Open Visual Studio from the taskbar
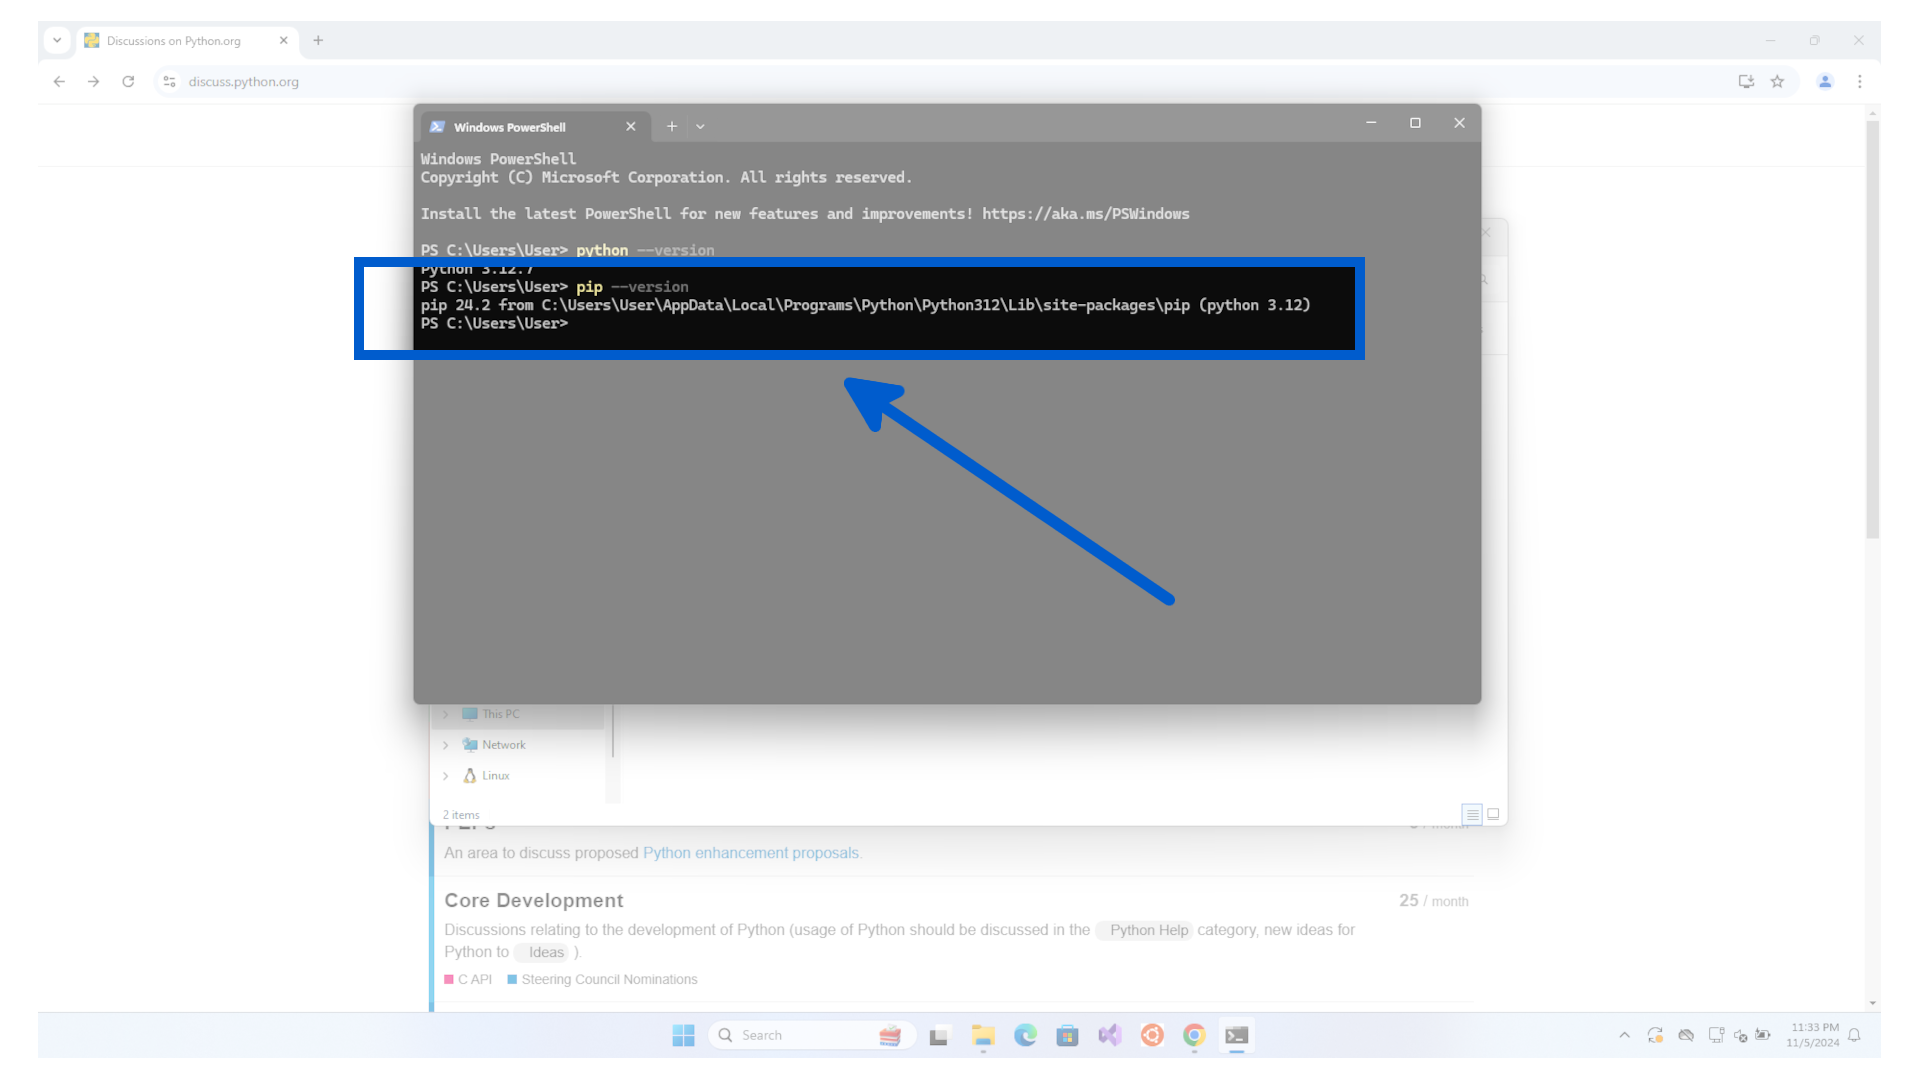1920x1080 pixels. [x=1109, y=1035]
